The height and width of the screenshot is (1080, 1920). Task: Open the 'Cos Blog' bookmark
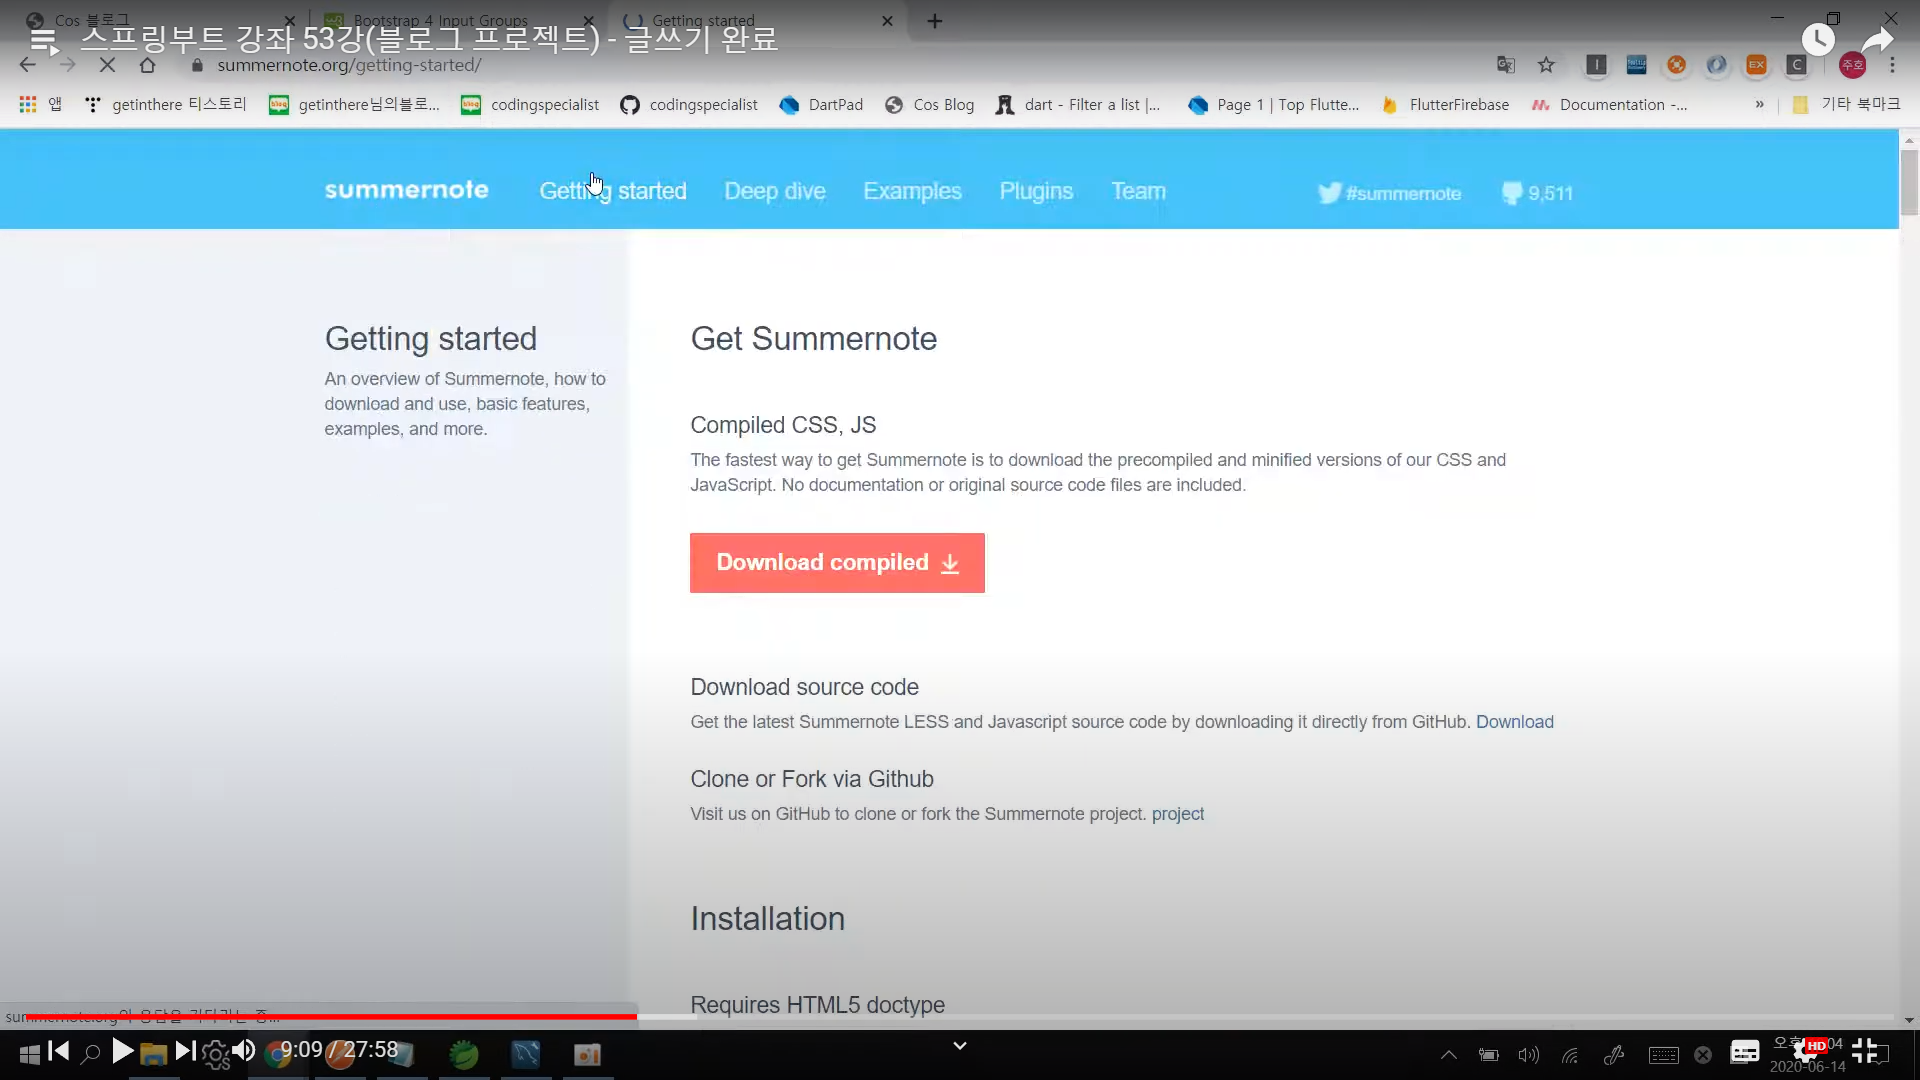click(929, 104)
